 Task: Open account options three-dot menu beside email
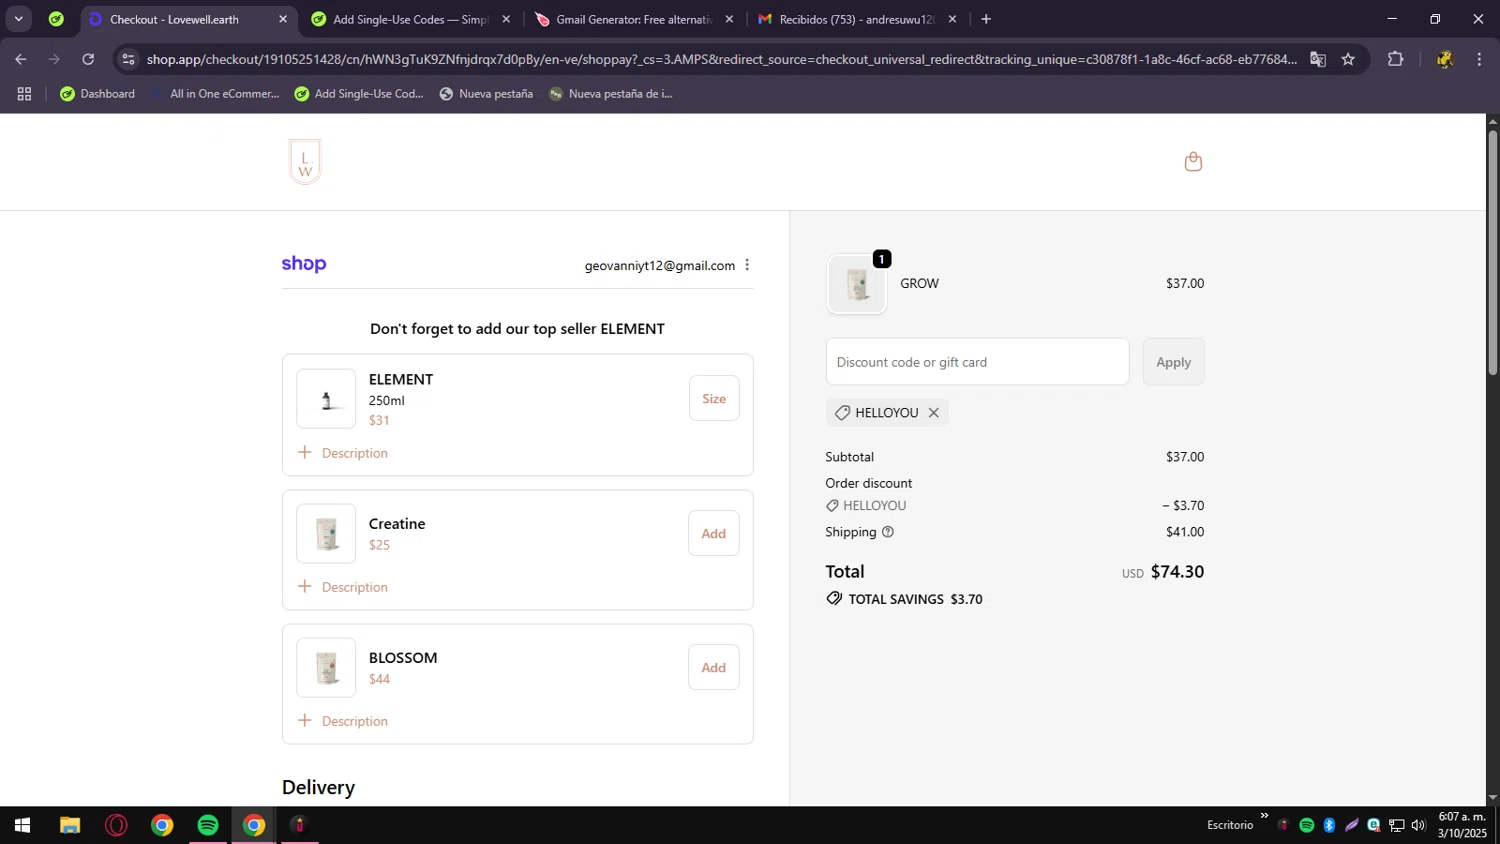point(747,265)
